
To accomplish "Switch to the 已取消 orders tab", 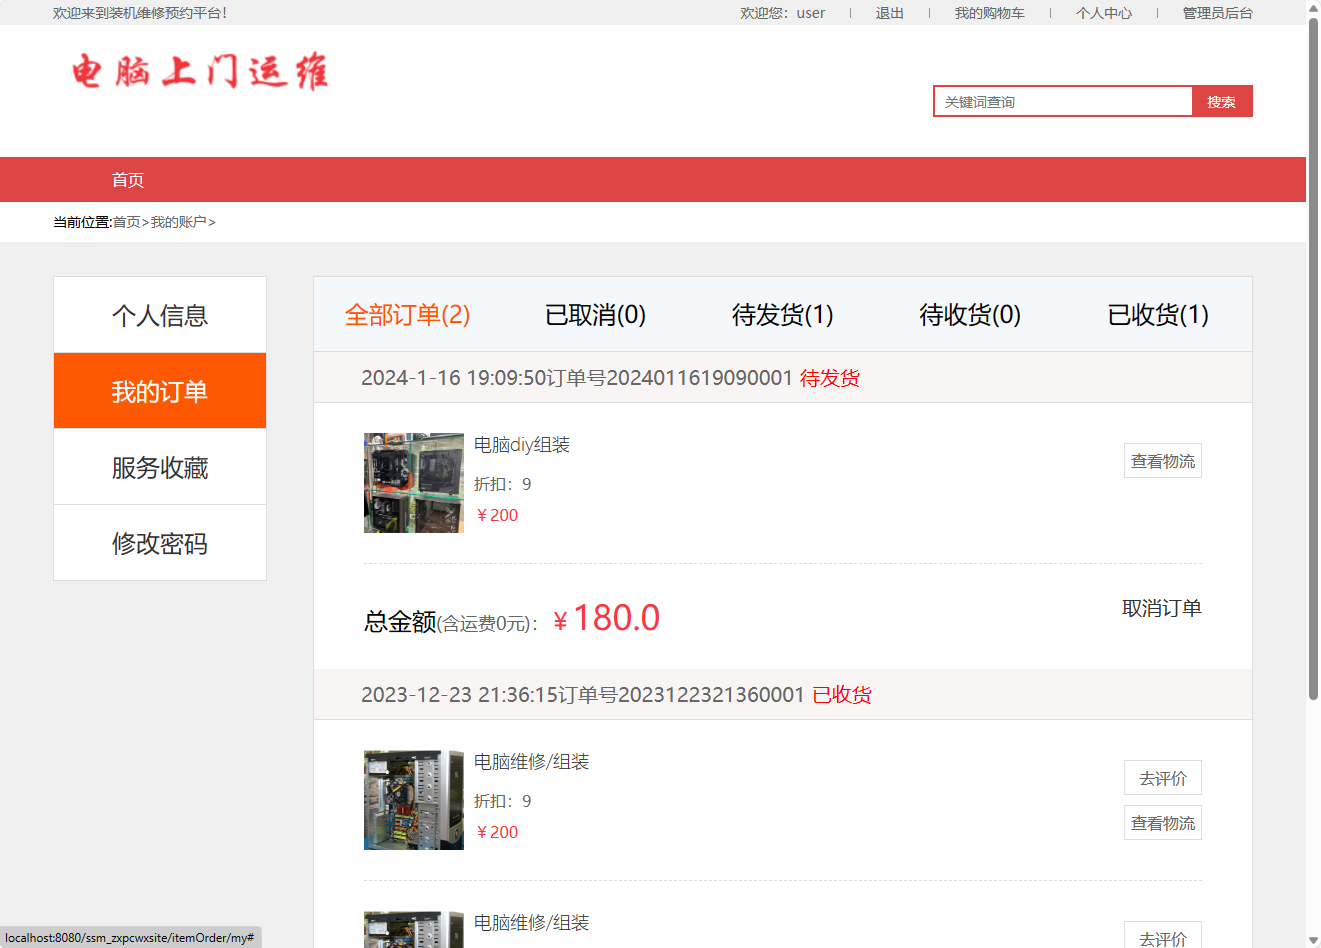I will click(595, 314).
